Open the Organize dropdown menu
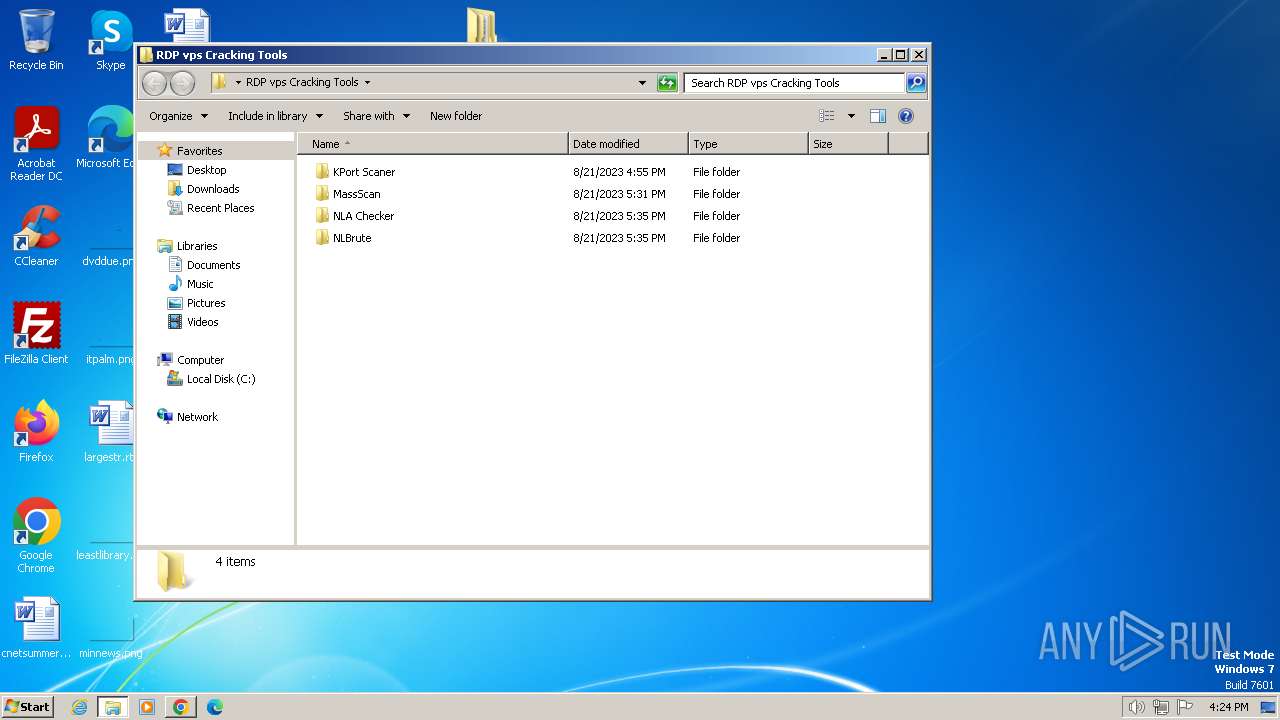The width and height of the screenshot is (1280, 720). coord(179,116)
